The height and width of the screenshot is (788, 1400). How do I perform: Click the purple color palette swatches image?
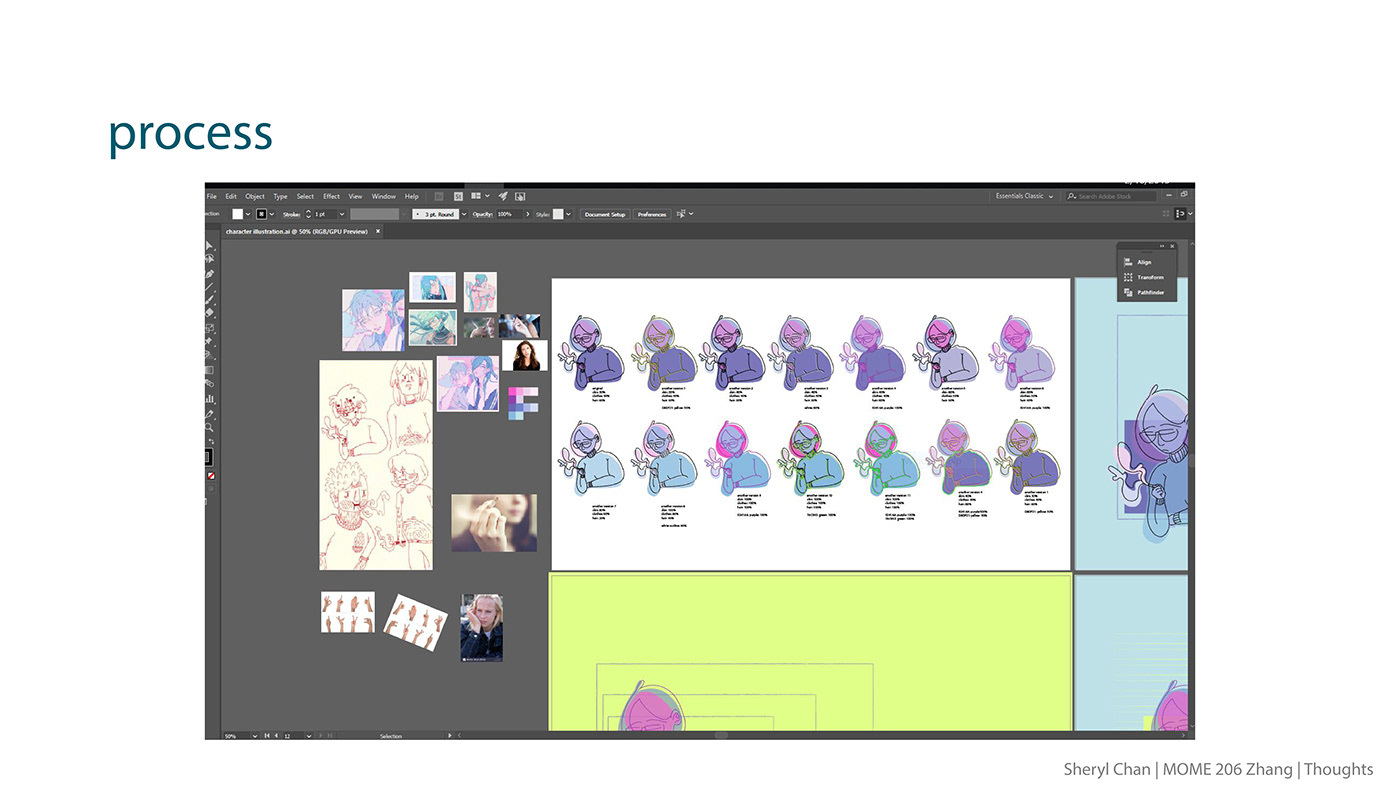(x=523, y=402)
